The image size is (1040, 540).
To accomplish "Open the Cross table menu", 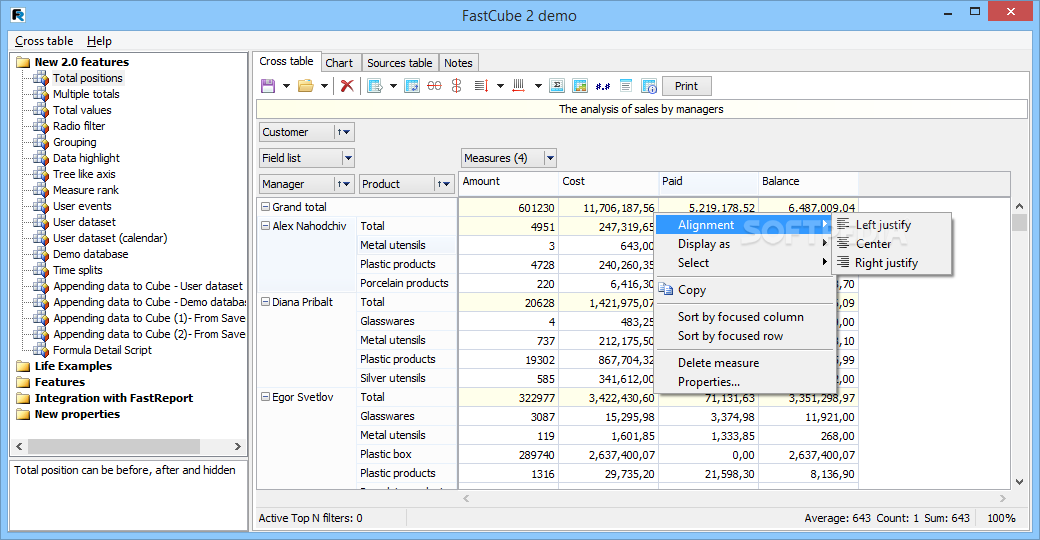I will click(44, 40).
